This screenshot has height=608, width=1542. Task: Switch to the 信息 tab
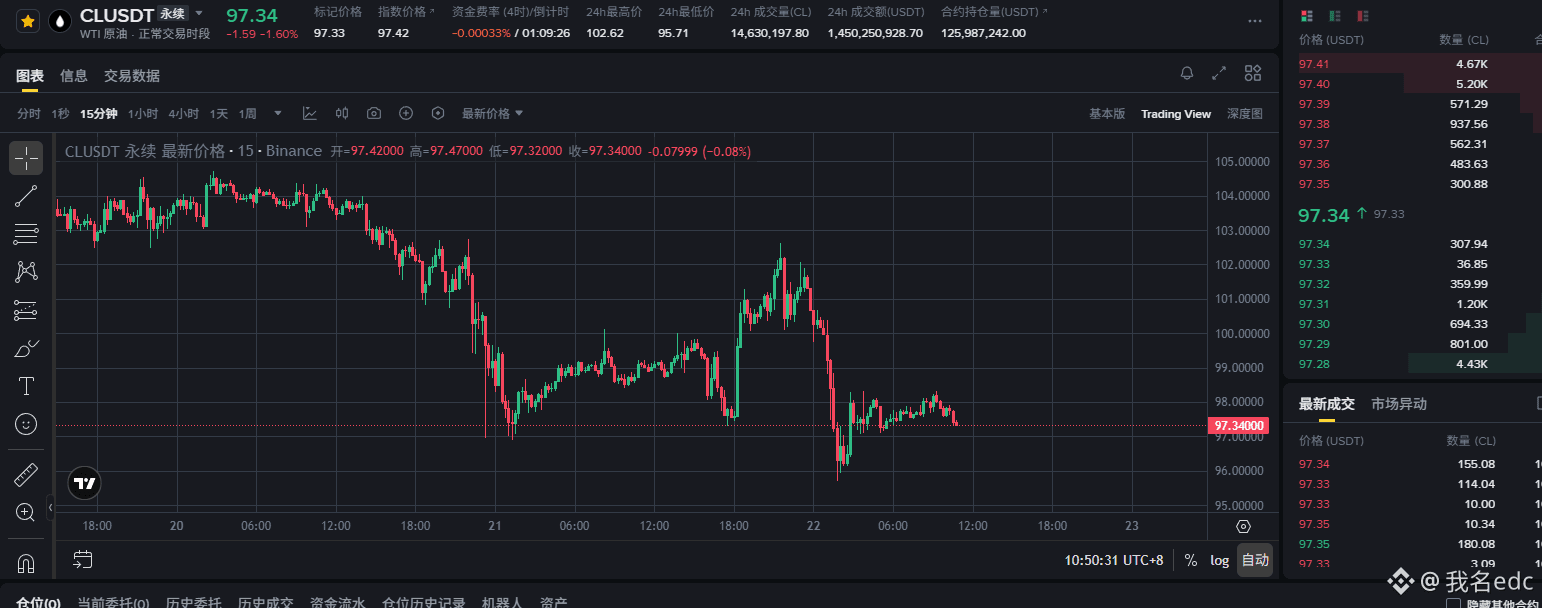click(74, 76)
